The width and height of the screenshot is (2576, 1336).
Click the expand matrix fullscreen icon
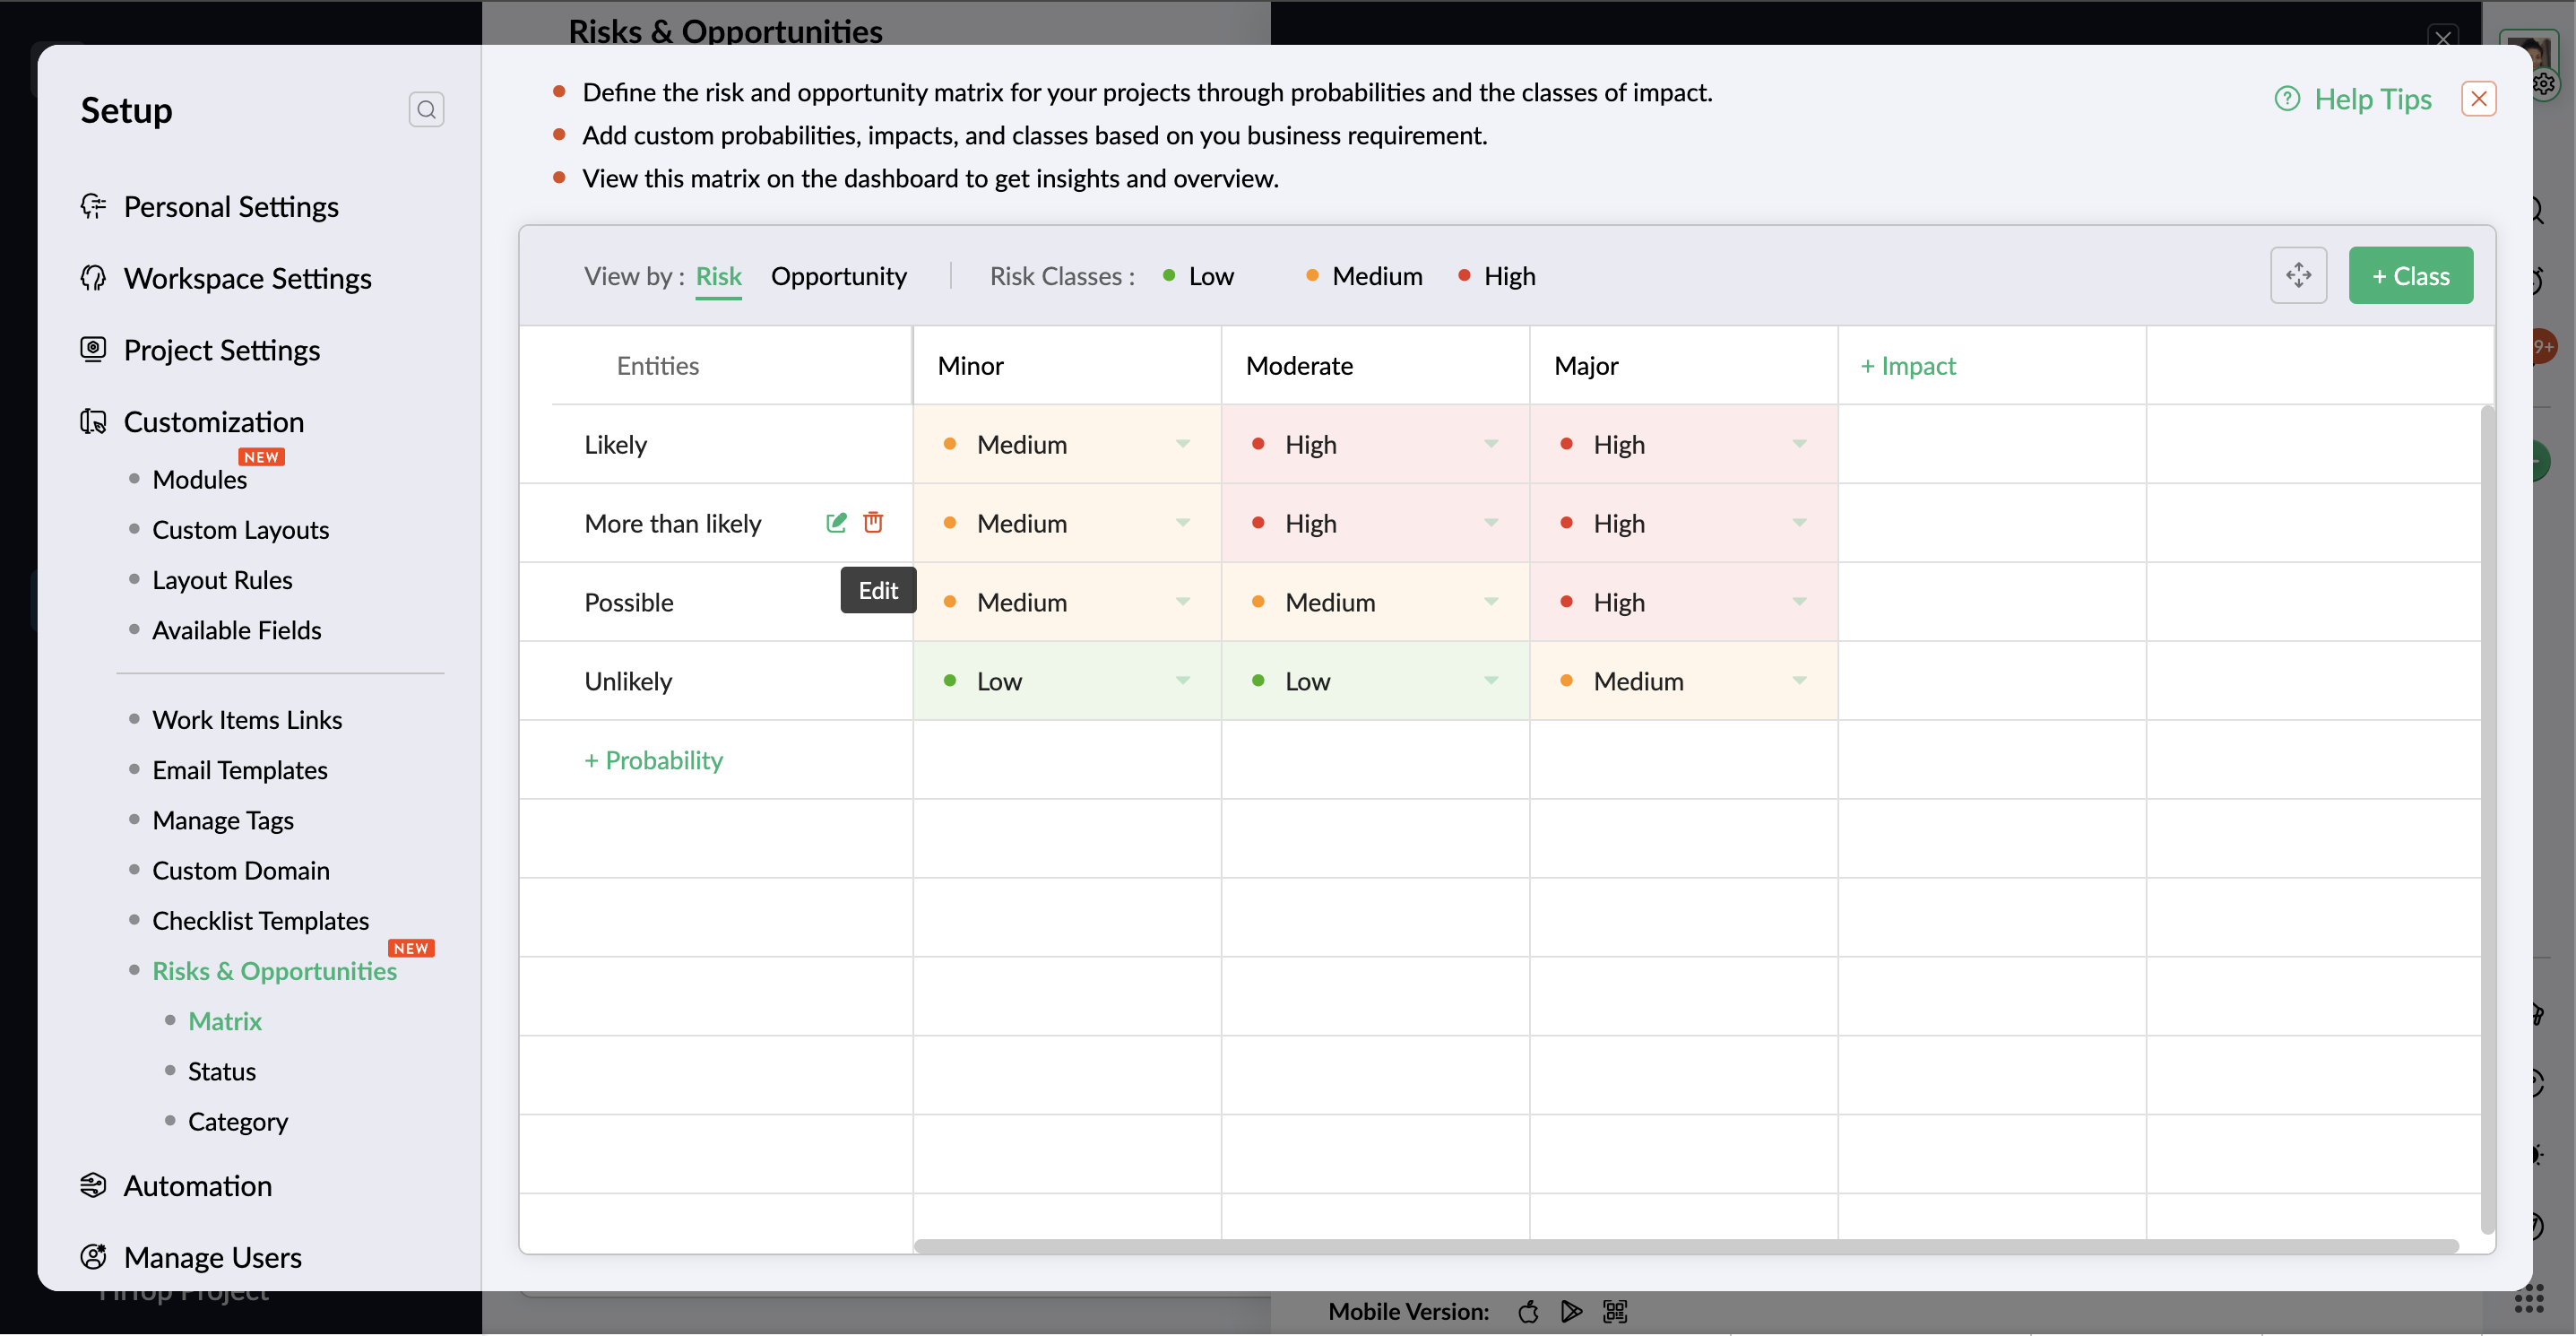pos(2298,275)
